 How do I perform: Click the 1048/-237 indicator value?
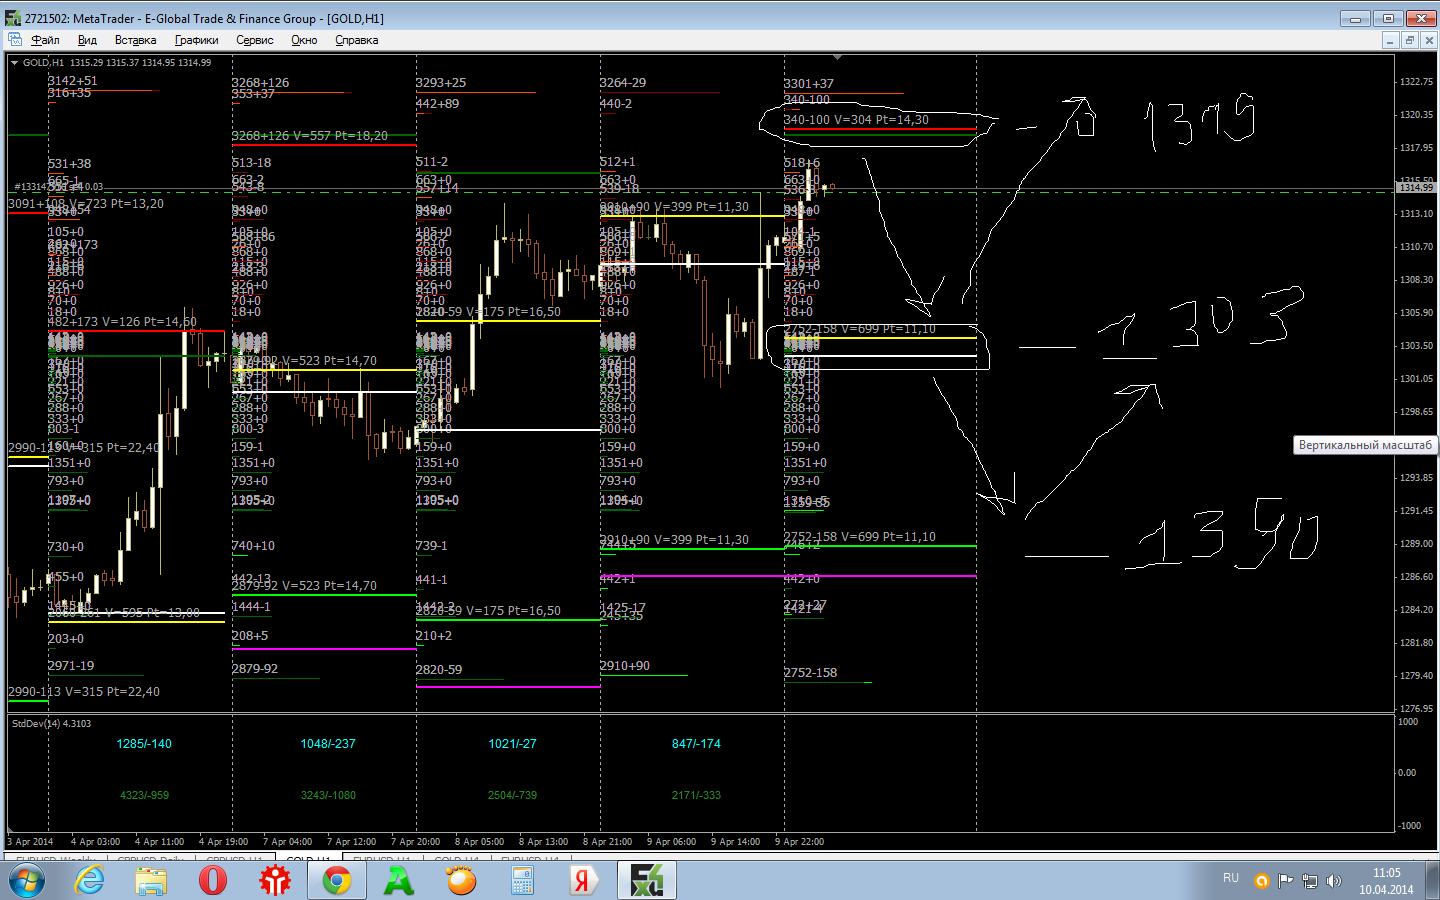328,744
